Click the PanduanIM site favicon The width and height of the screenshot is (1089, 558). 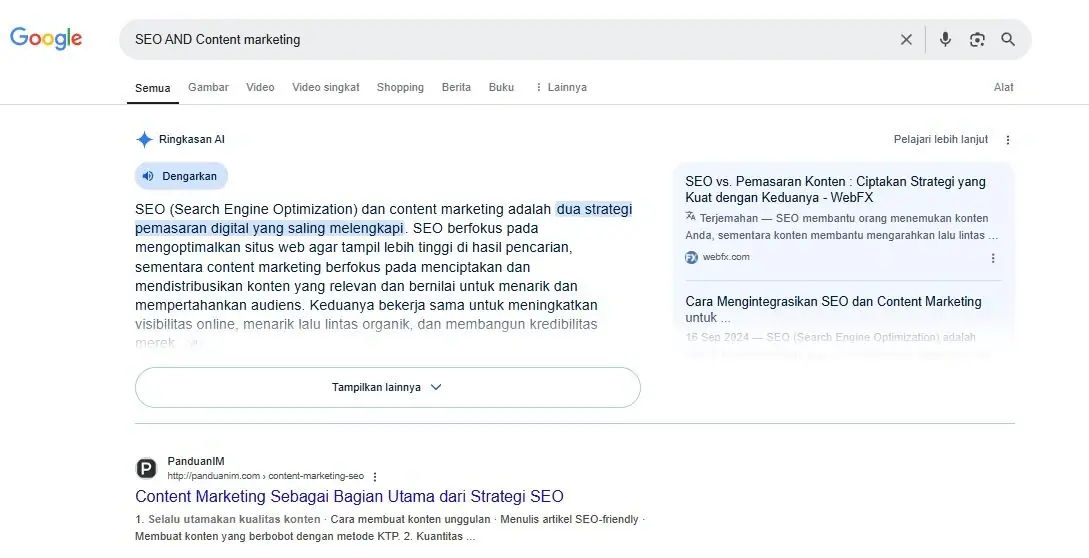146,468
